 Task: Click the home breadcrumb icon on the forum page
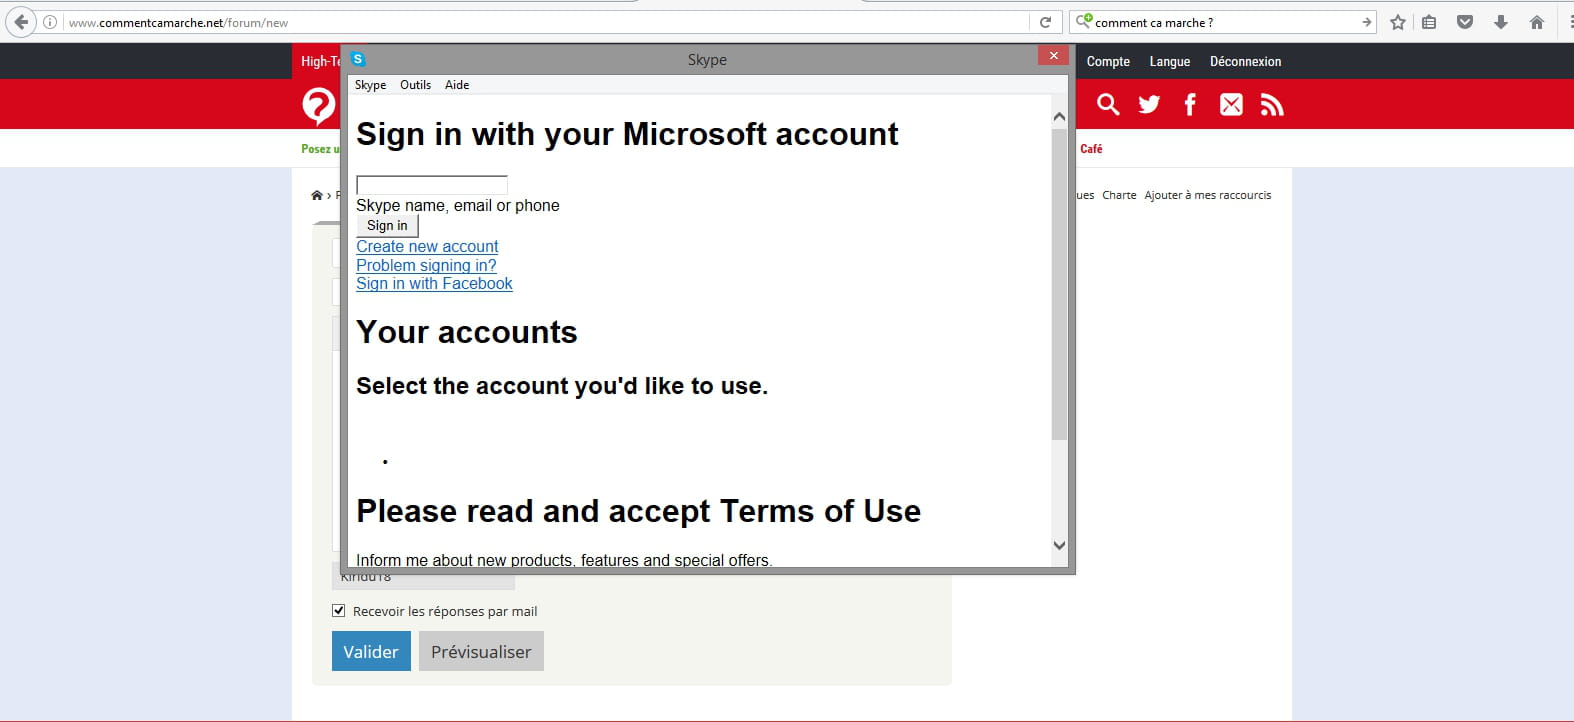click(317, 195)
